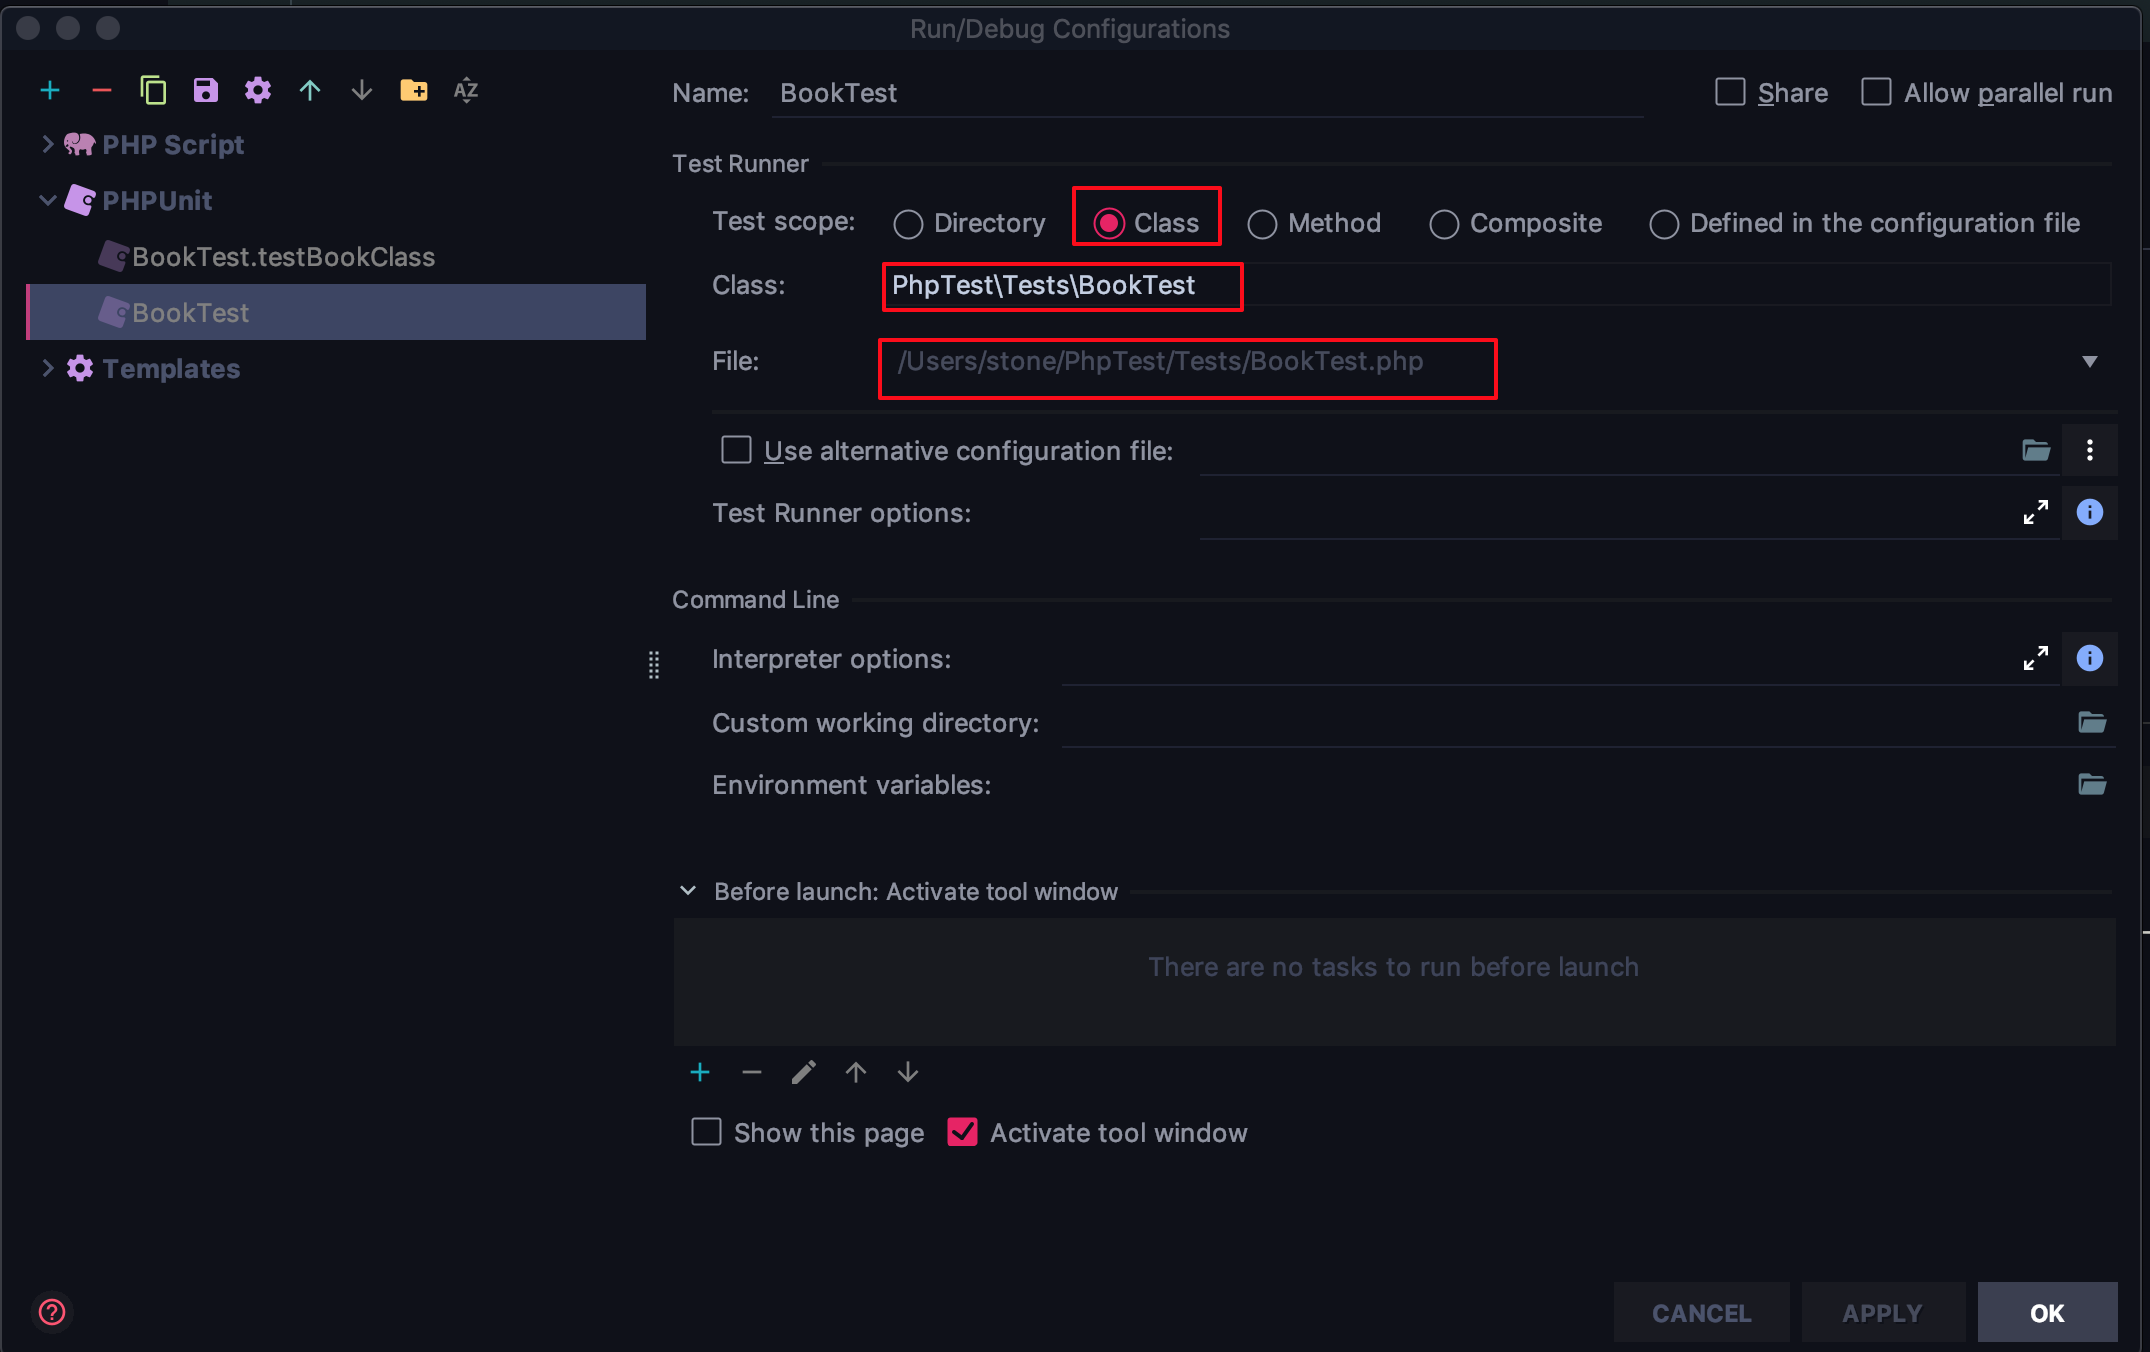Expand the Interpreter options field
The width and height of the screenshot is (2150, 1352).
pyautogui.click(x=2035, y=658)
